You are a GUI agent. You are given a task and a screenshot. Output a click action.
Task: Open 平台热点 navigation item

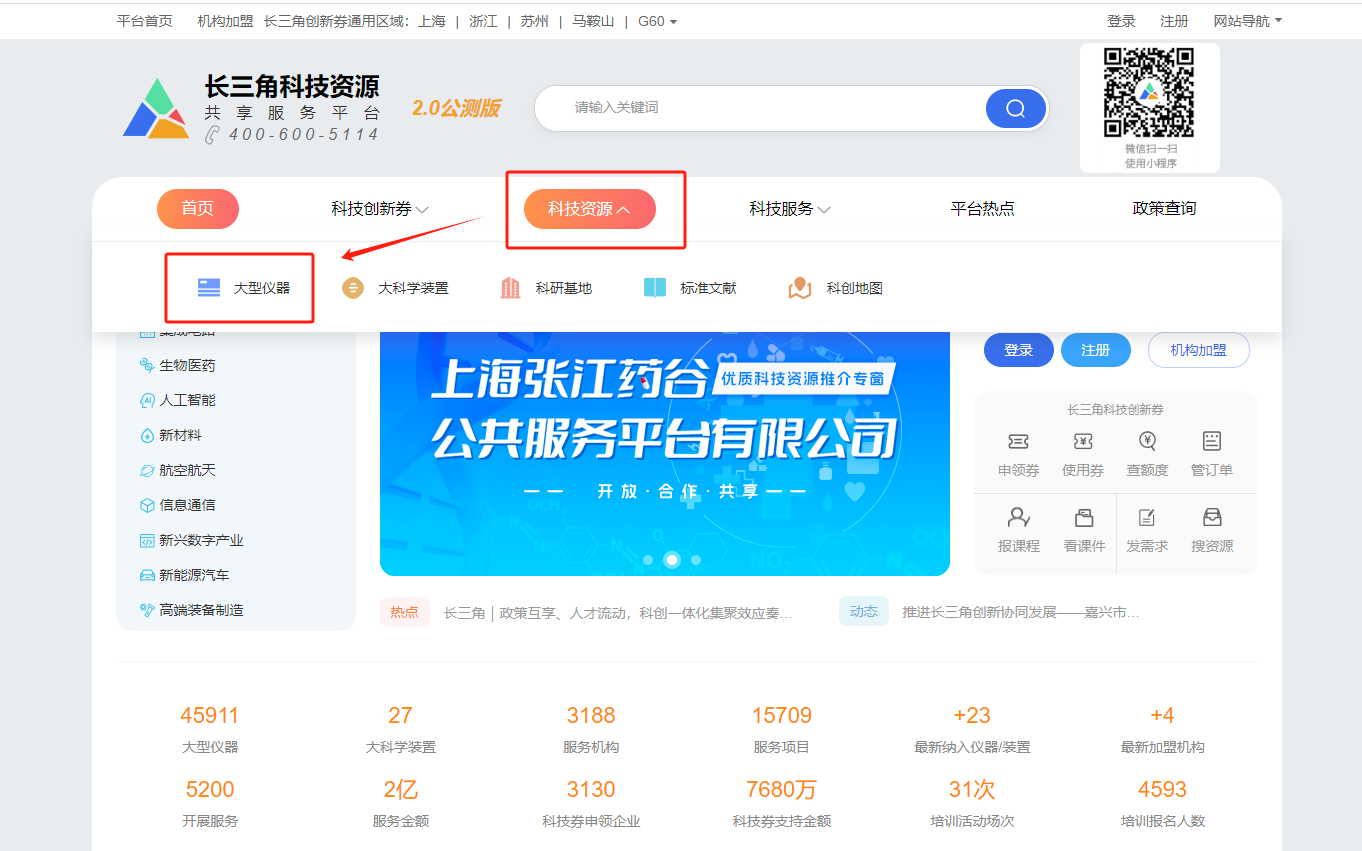click(x=982, y=209)
